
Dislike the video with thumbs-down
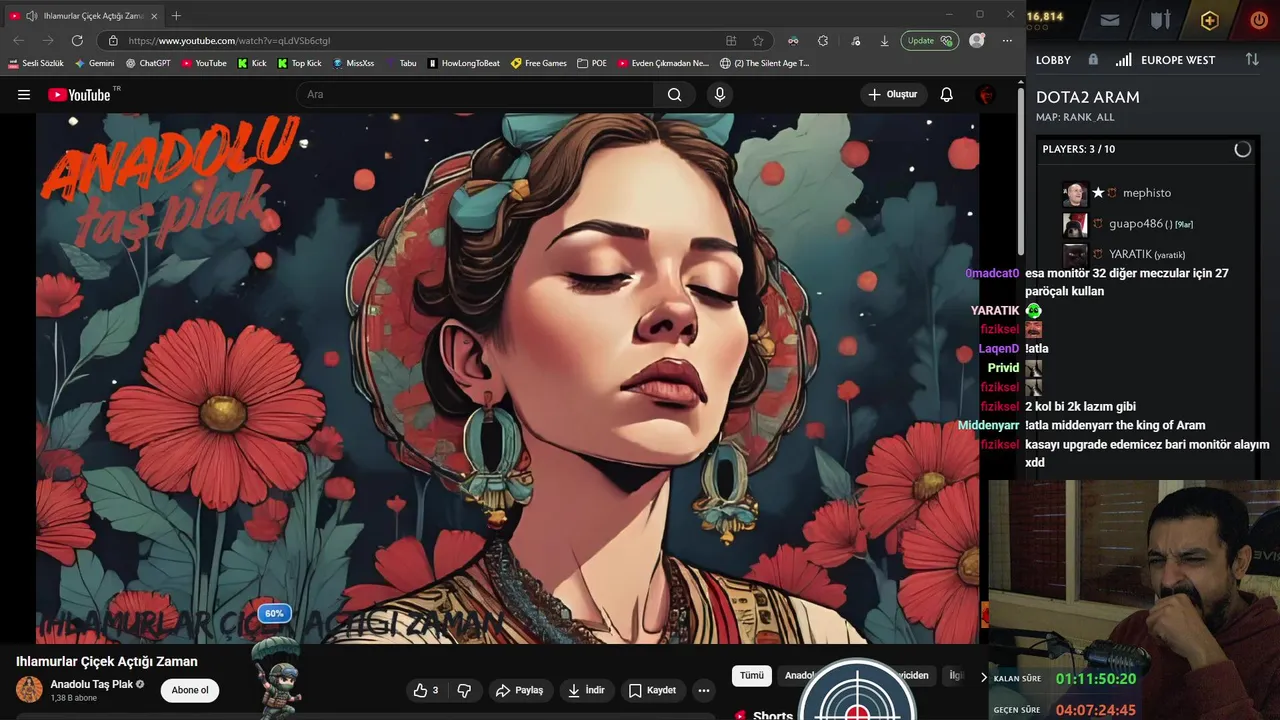464,690
